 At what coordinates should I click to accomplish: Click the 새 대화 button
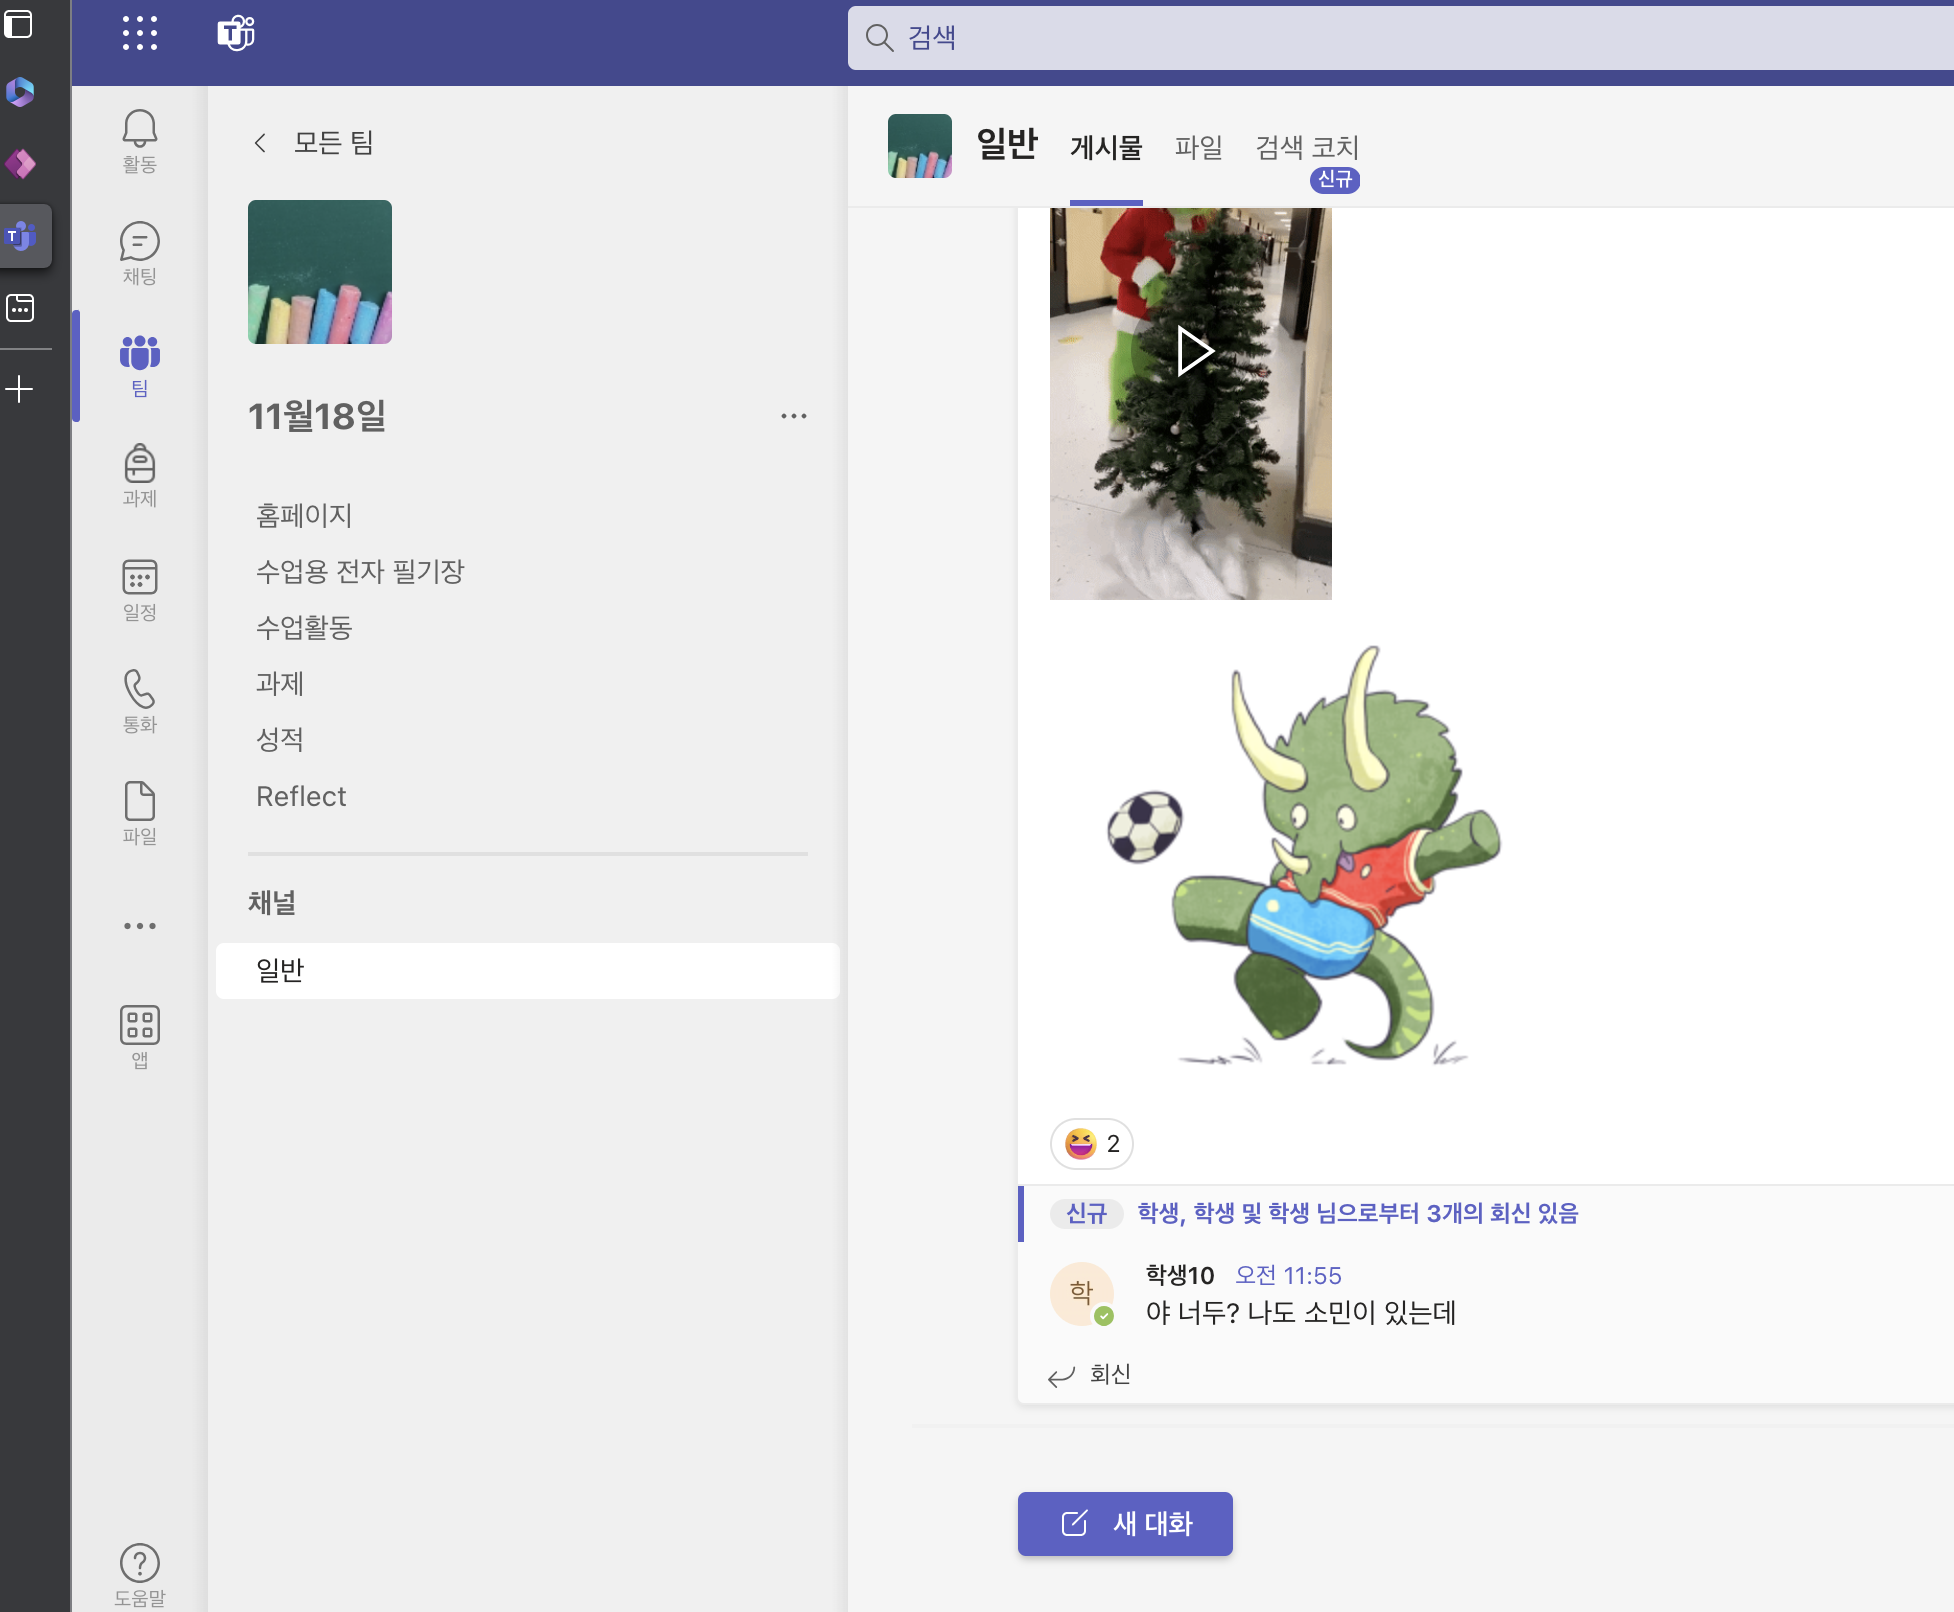(x=1125, y=1523)
